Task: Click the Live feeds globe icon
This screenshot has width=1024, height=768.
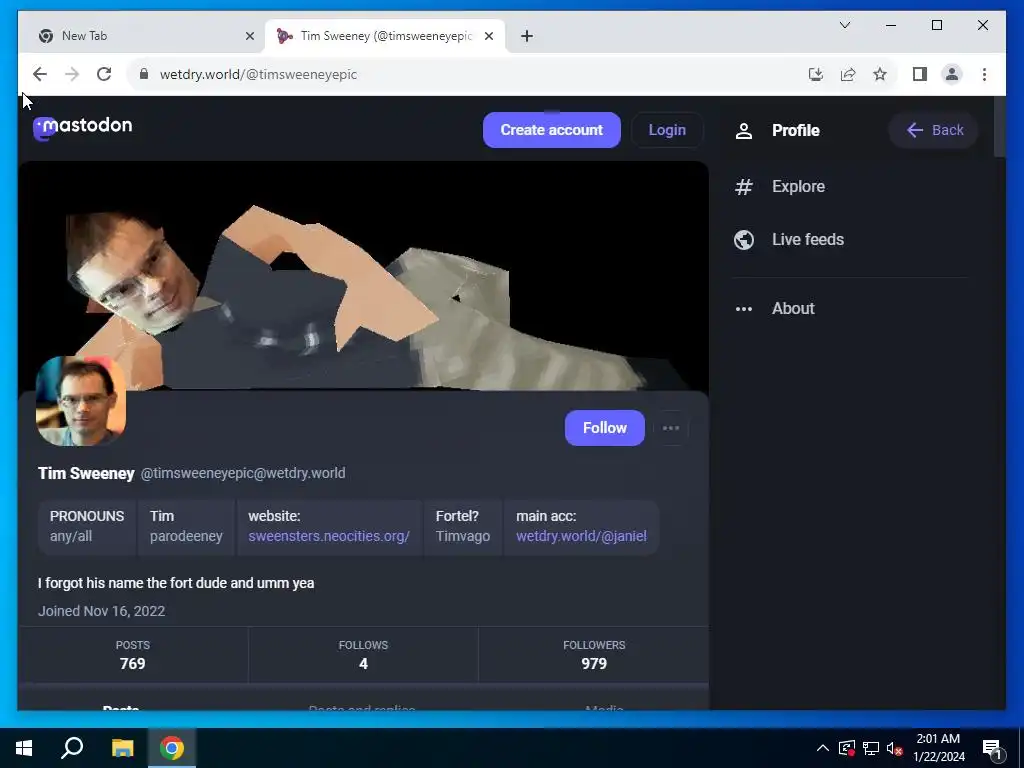Action: click(x=744, y=240)
